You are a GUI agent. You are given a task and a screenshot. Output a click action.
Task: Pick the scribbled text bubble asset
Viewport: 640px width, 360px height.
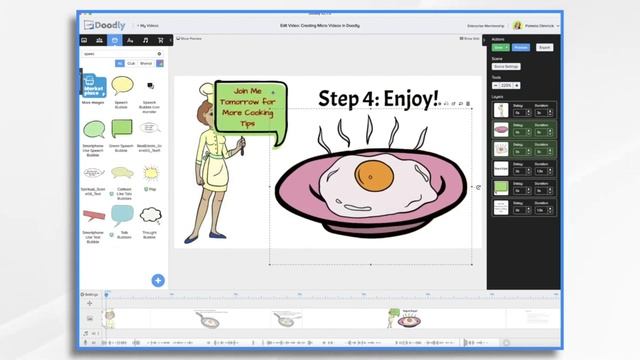pyautogui.click(x=93, y=173)
